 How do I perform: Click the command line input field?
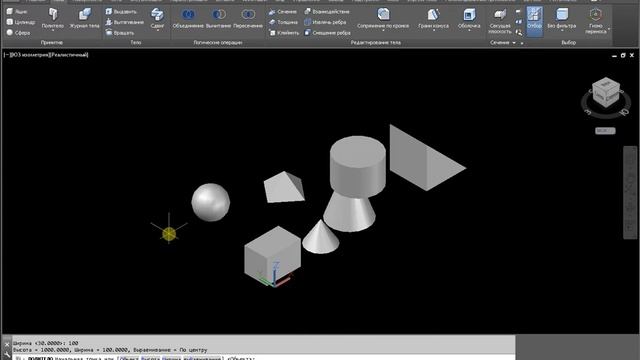coord(264,358)
